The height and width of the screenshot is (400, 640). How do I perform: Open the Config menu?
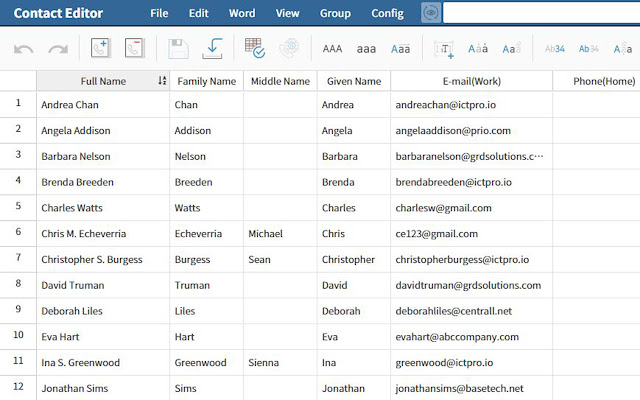point(387,14)
